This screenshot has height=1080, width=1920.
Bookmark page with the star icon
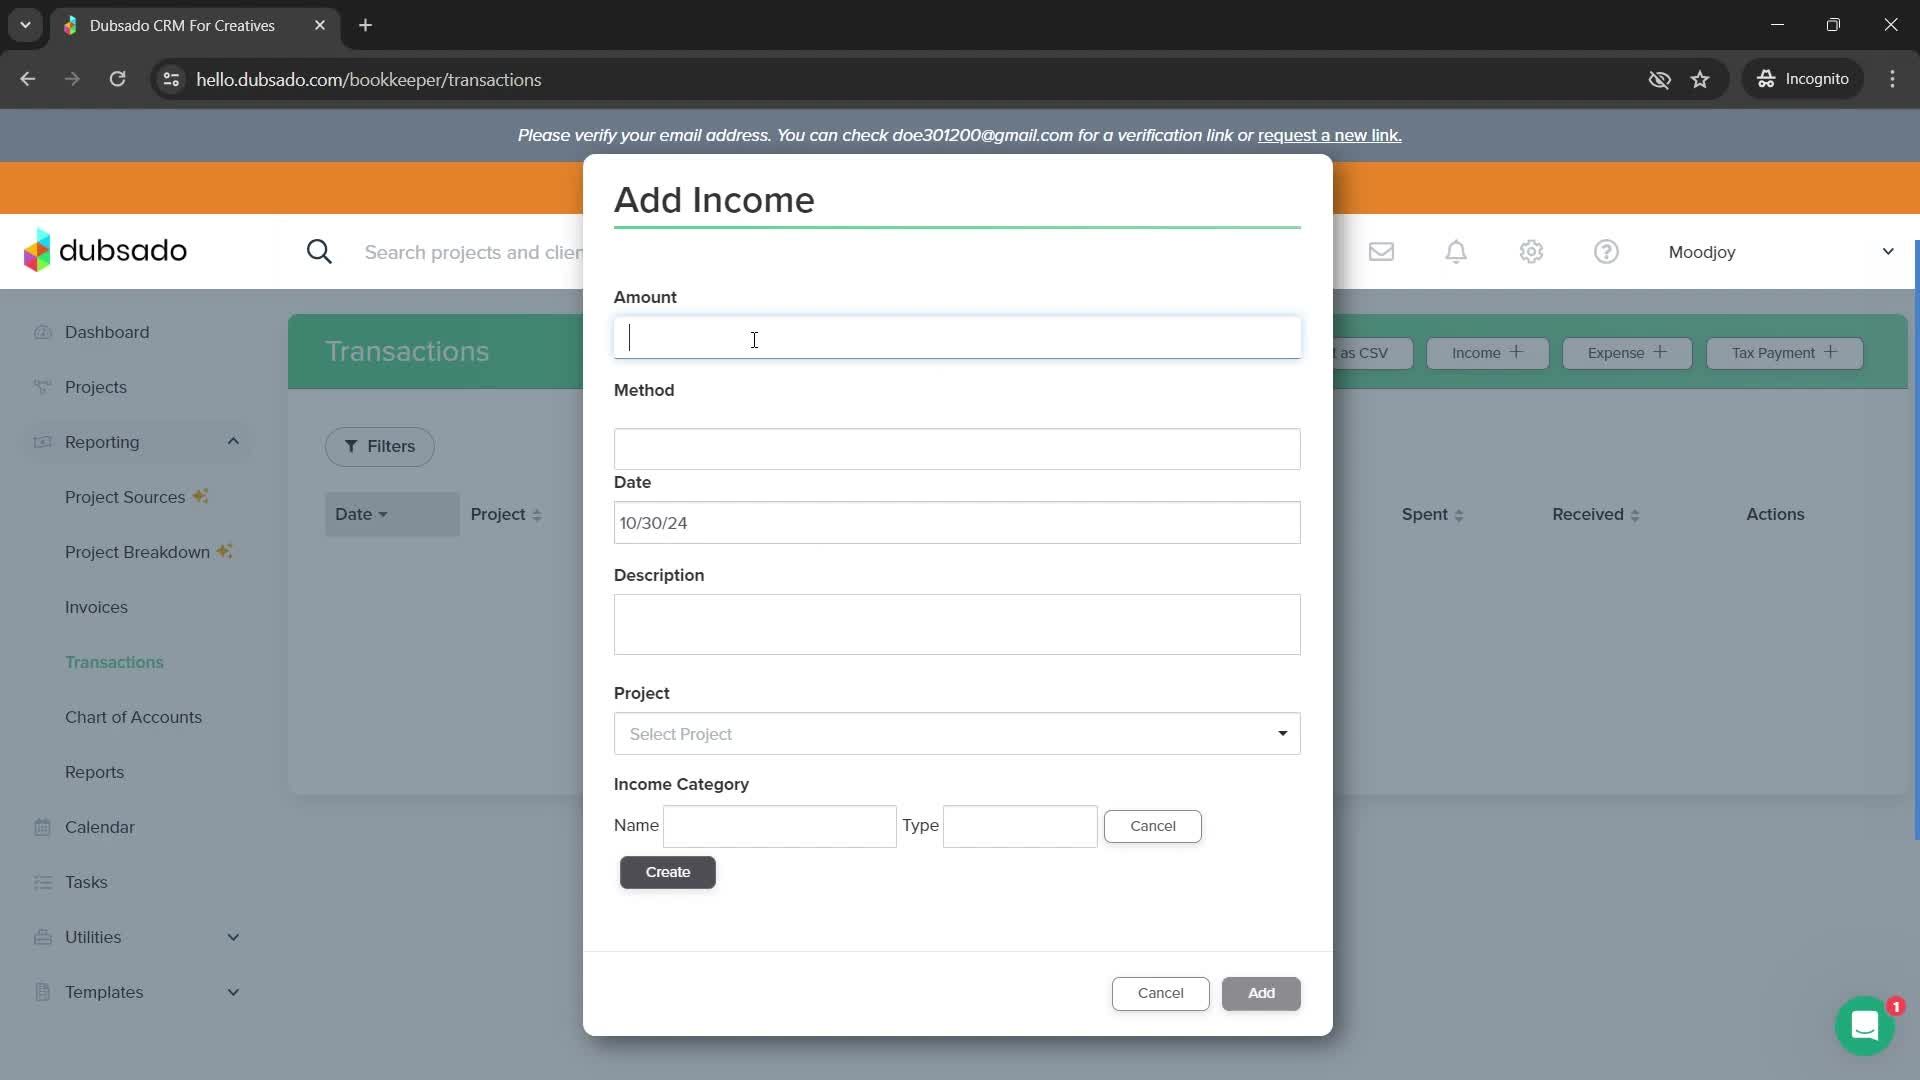[1700, 79]
